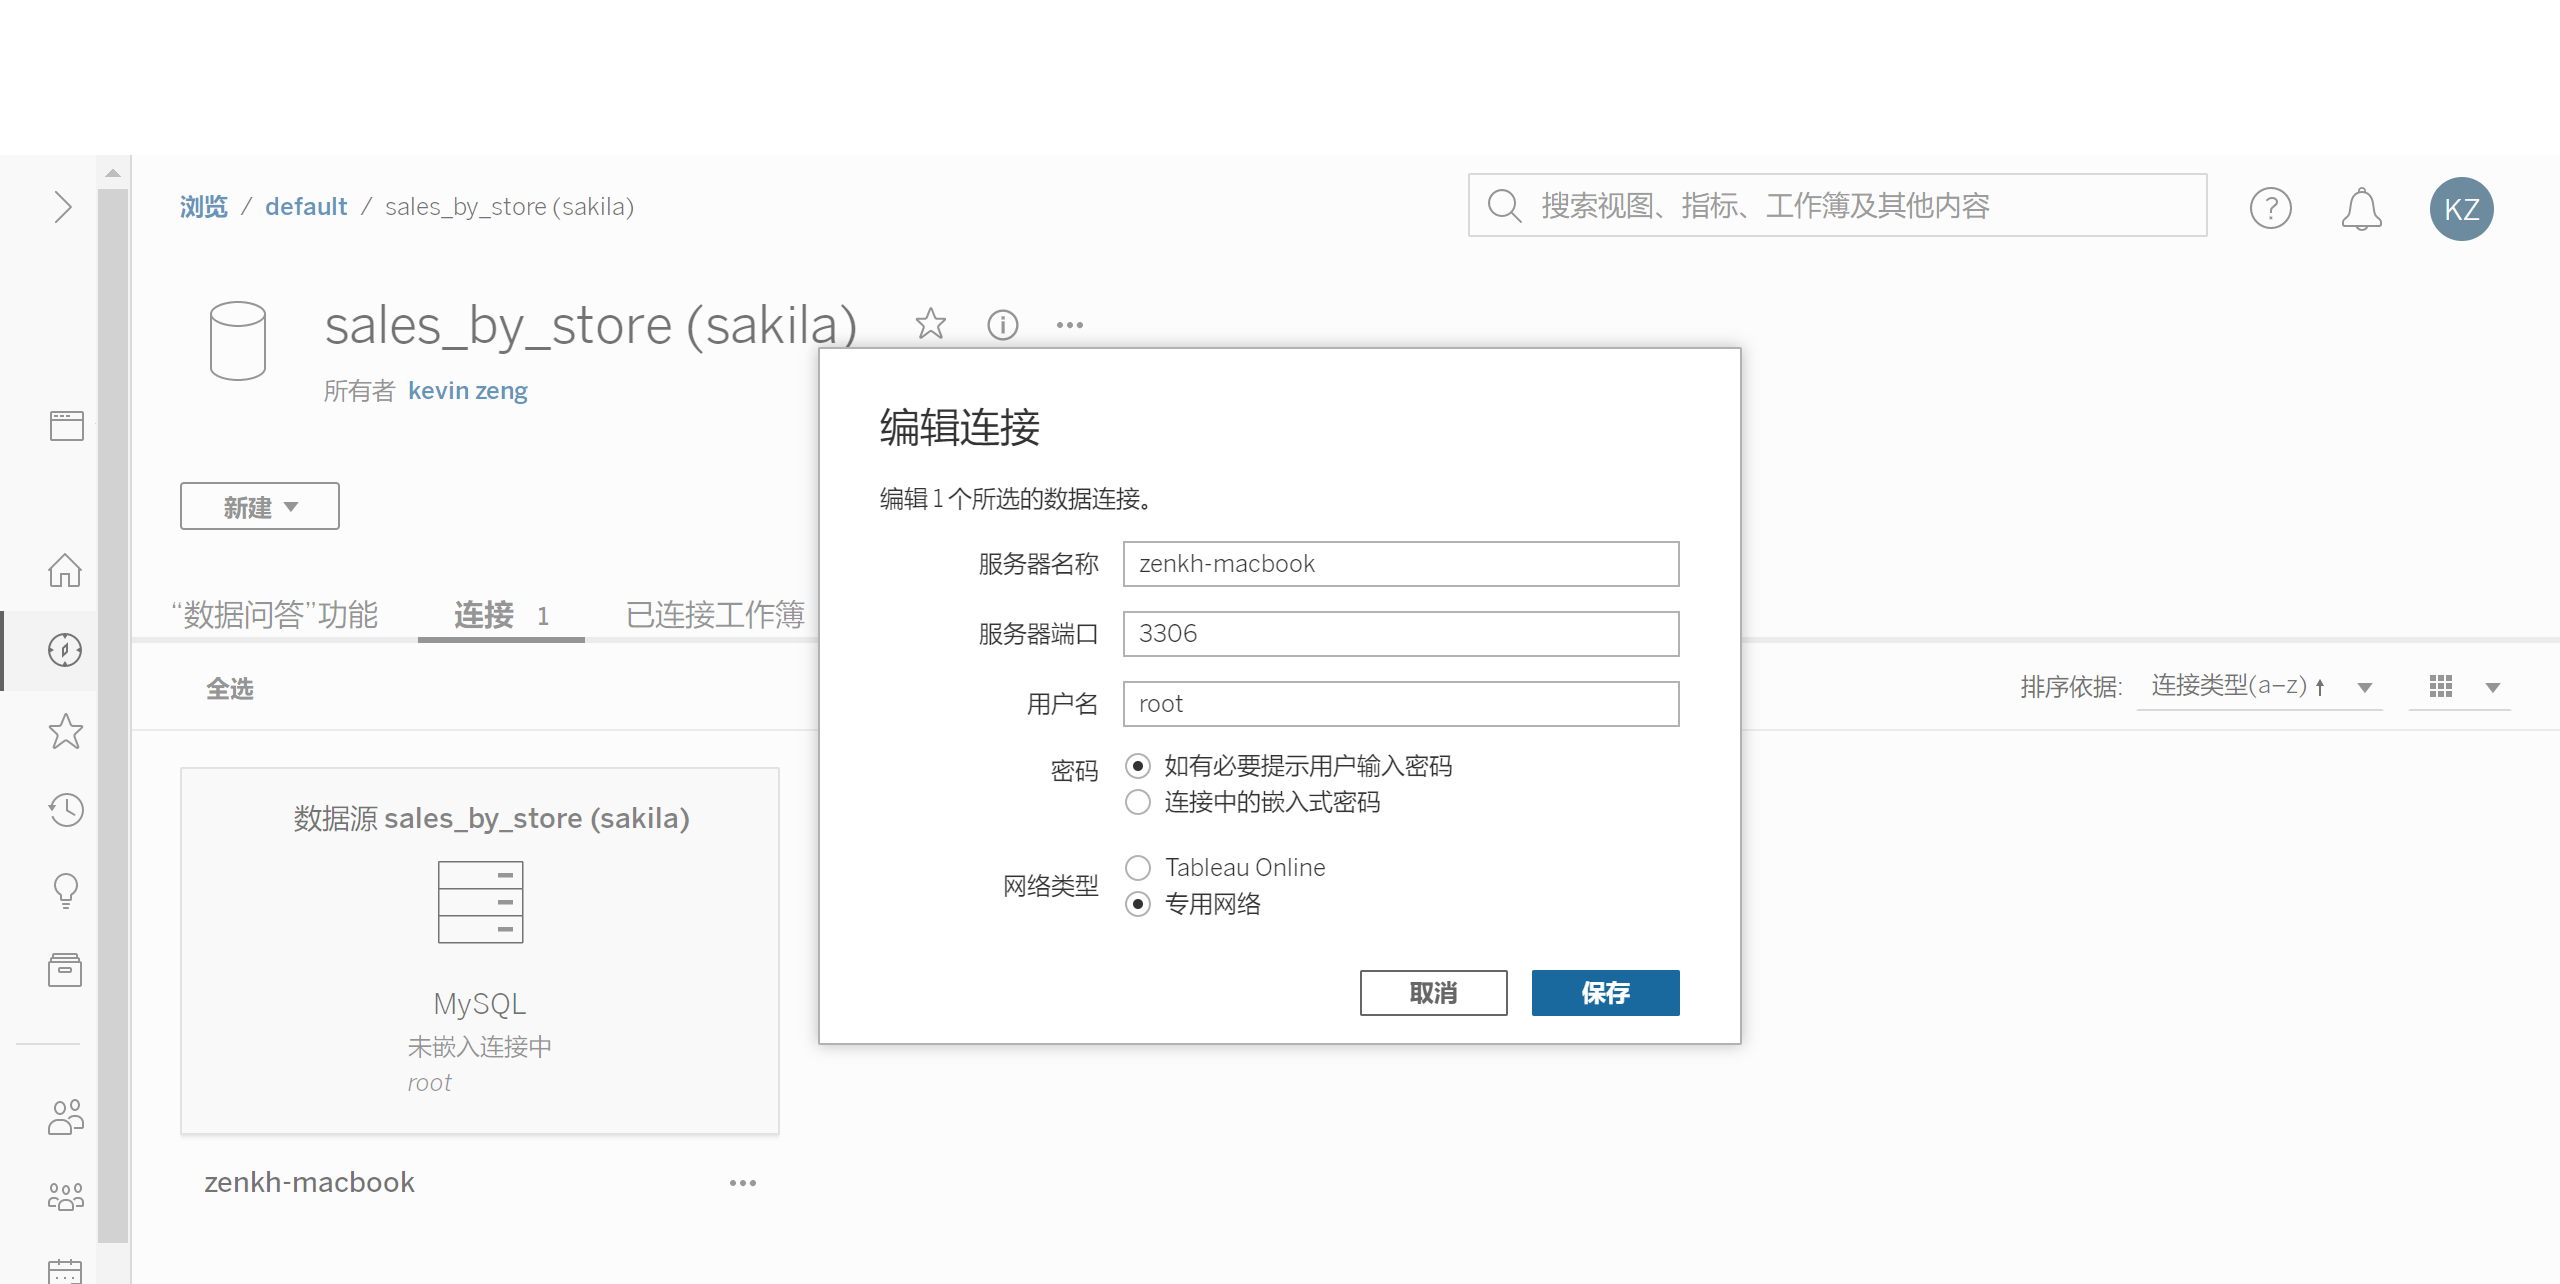Click the italic root username on card
The image size is (2560, 1284).
tap(429, 1083)
